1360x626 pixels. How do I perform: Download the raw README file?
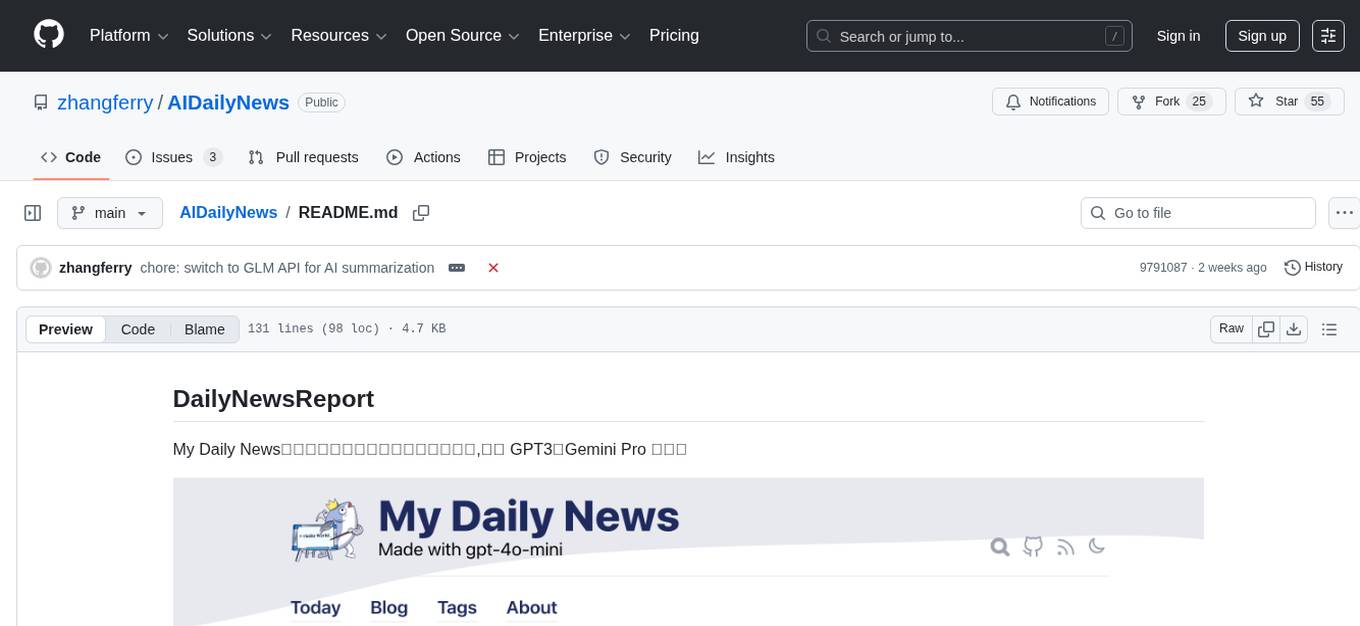point(1294,328)
